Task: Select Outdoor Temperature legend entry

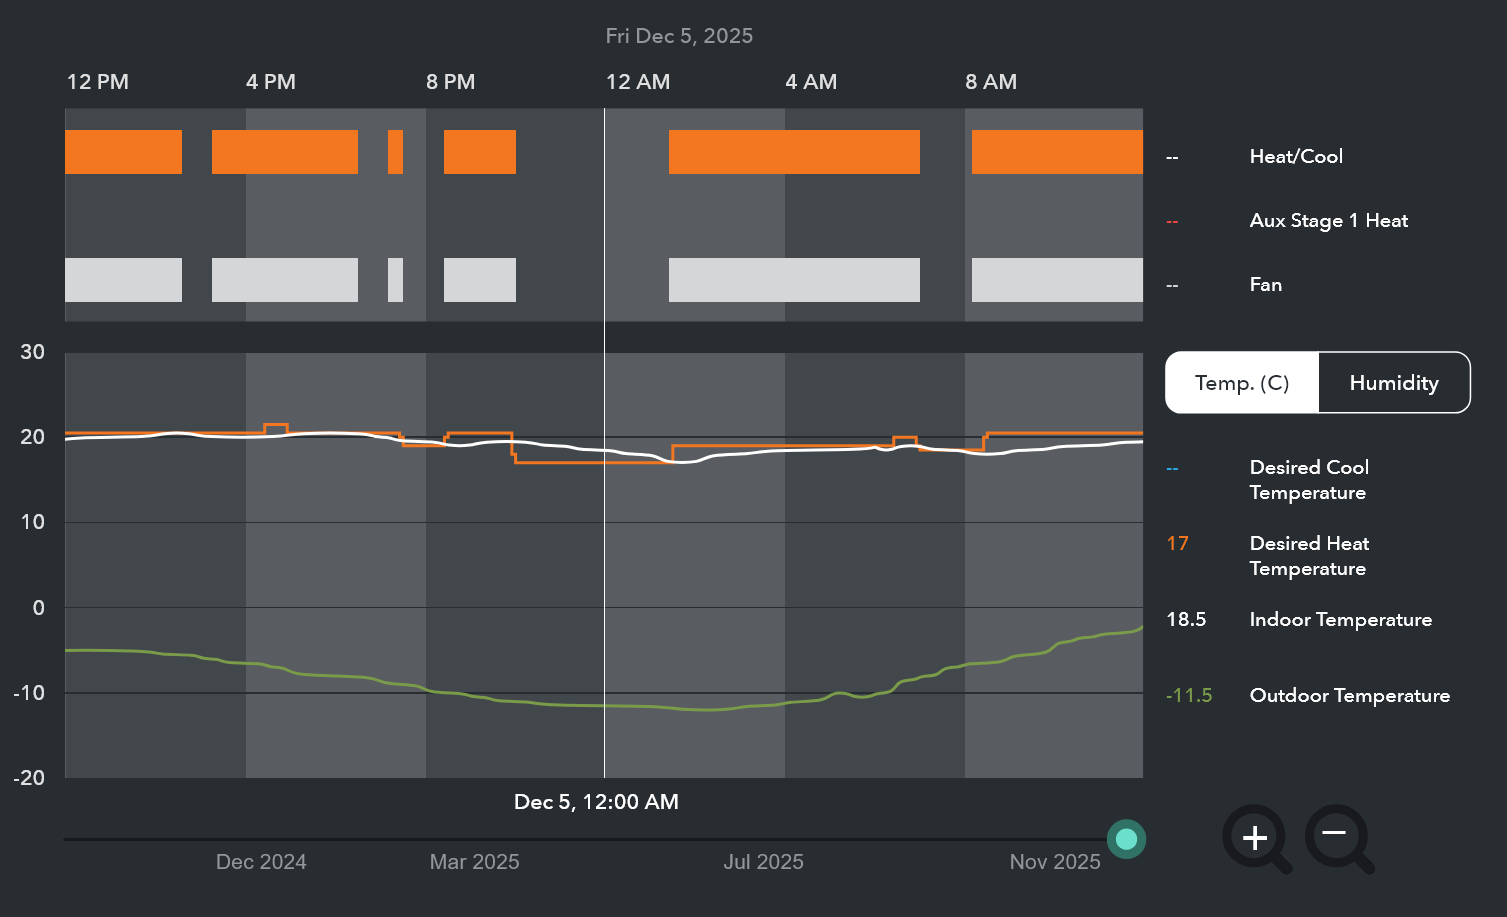Action: [1349, 696]
